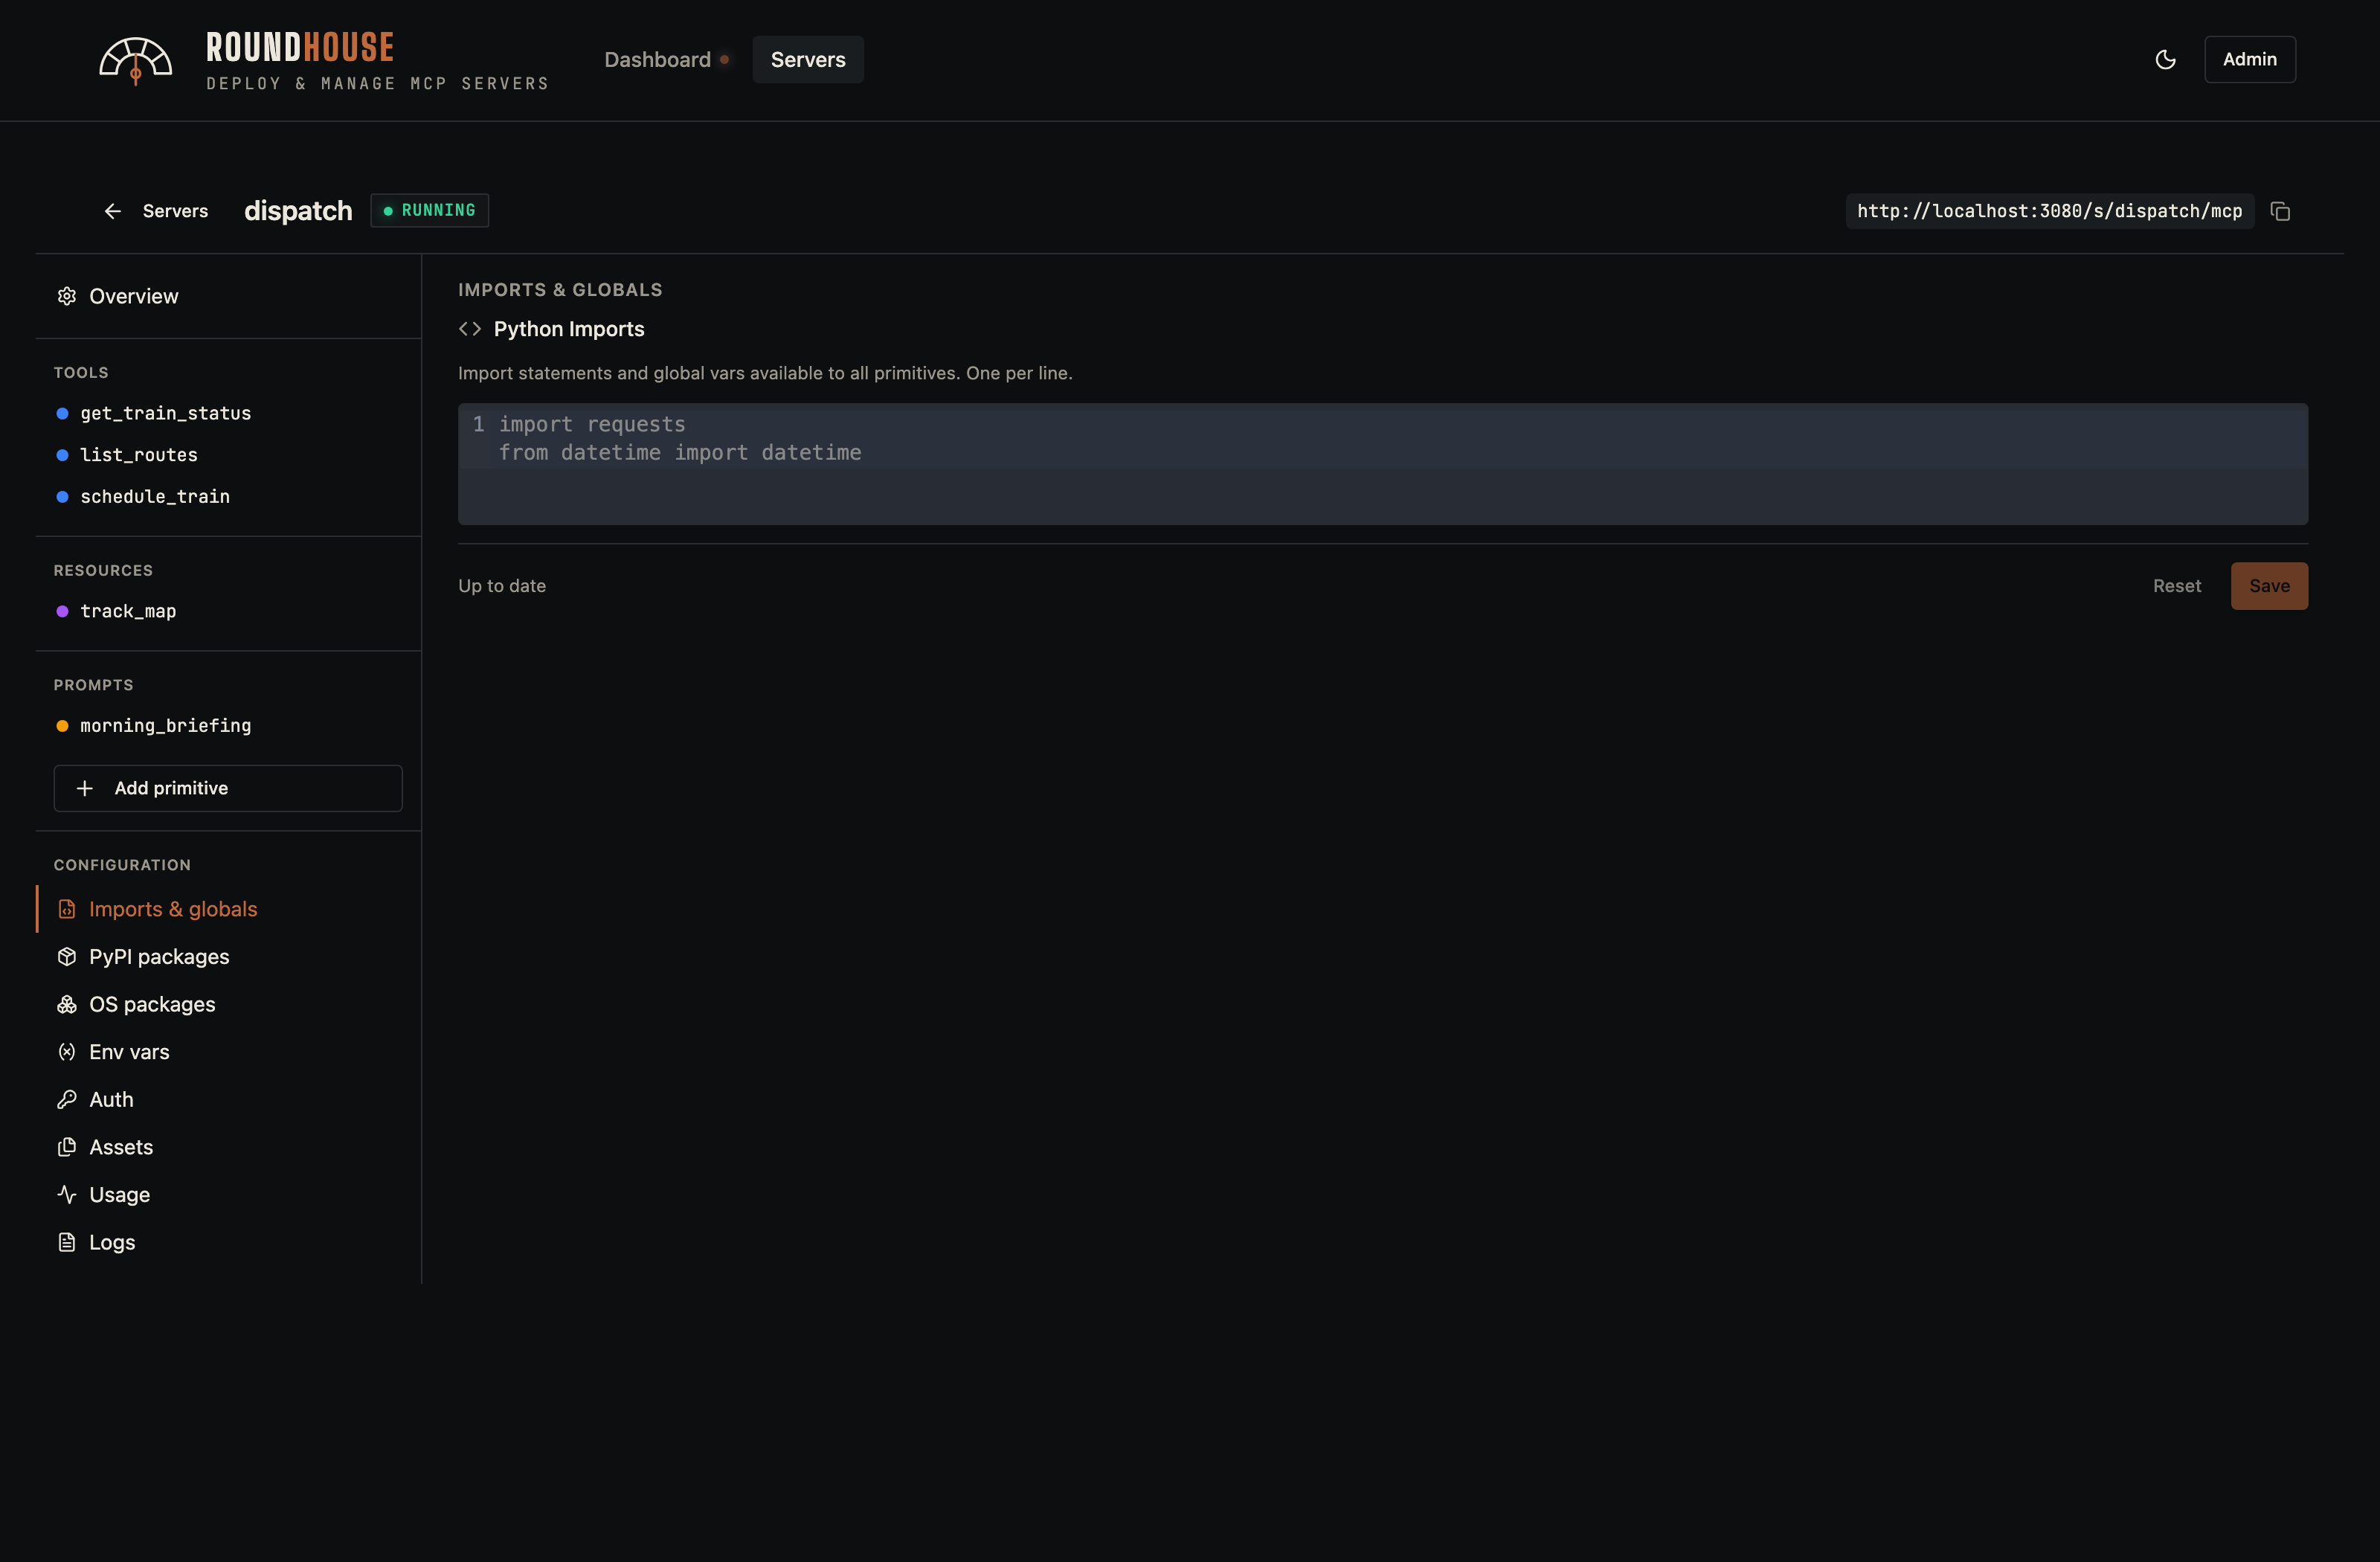This screenshot has height=1562, width=2380.
Task: Open the morning_briefing prompt
Action: pyautogui.click(x=228, y=726)
